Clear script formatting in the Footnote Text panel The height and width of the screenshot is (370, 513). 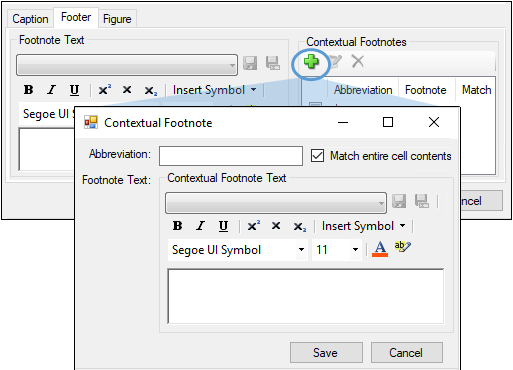tap(127, 90)
